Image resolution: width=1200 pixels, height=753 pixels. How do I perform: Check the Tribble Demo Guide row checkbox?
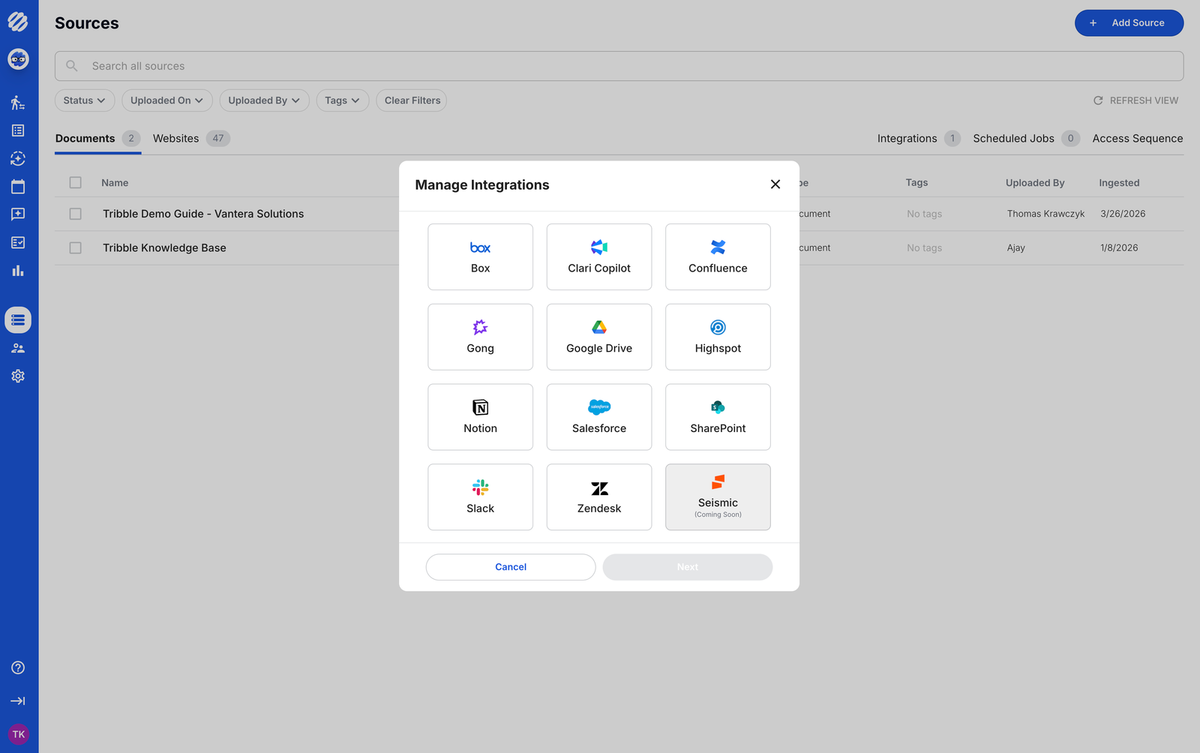coord(75,214)
